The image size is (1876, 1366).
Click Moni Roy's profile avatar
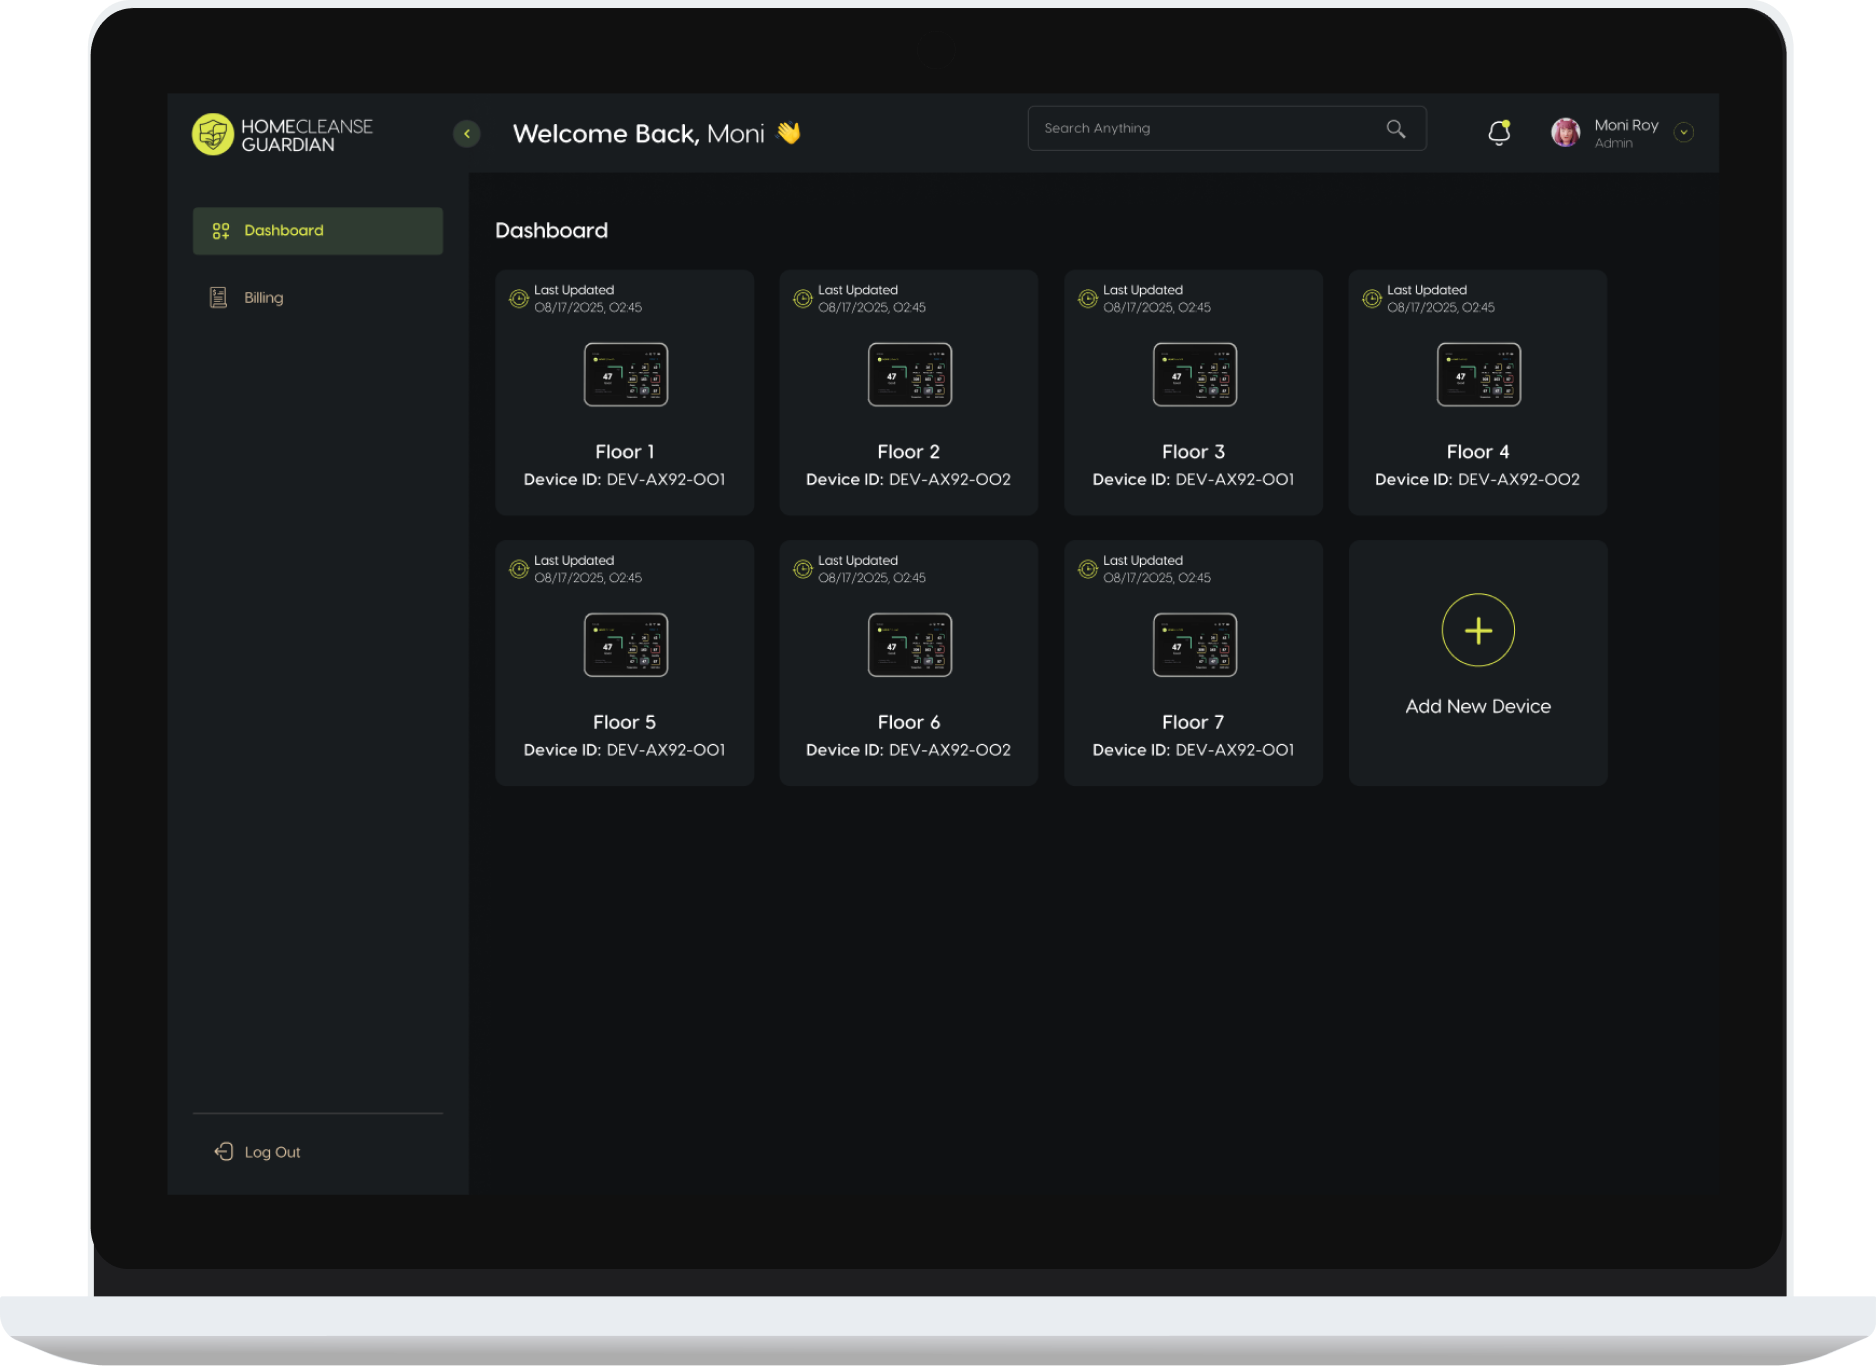(1565, 132)
